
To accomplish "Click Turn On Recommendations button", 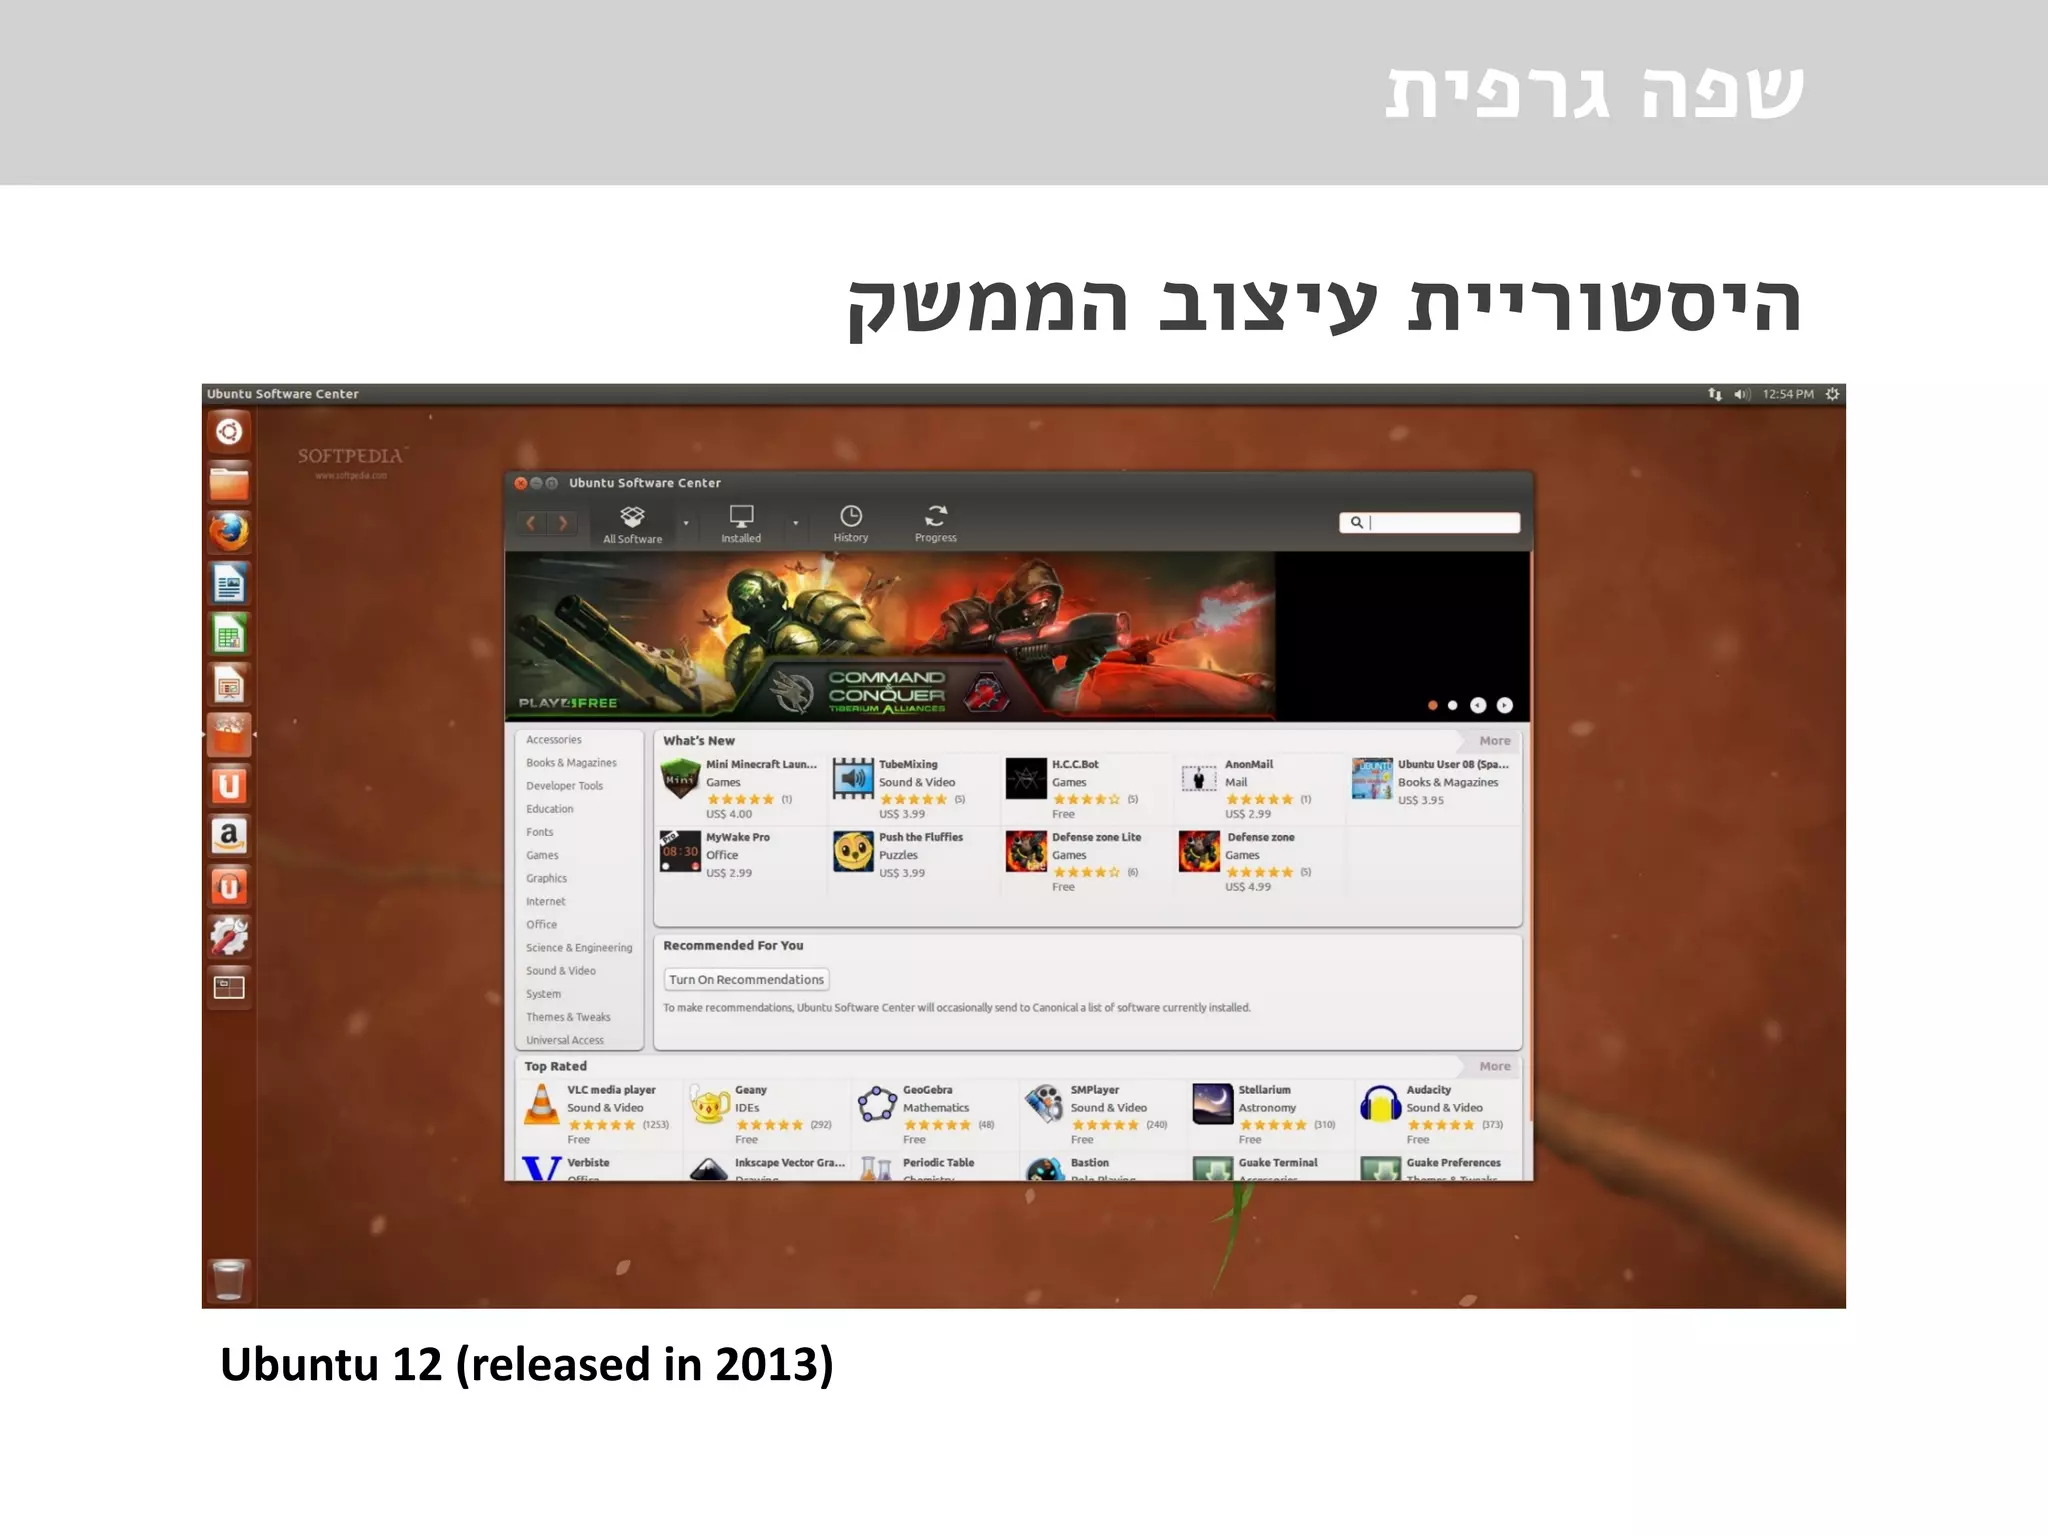I will tap(747, 980).
